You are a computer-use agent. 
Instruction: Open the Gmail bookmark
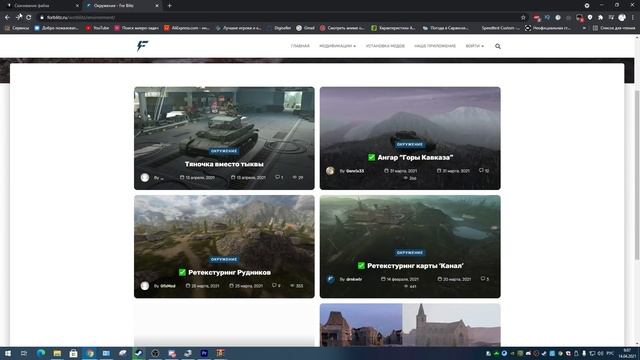pyautogui.click(x=305, y=28)
